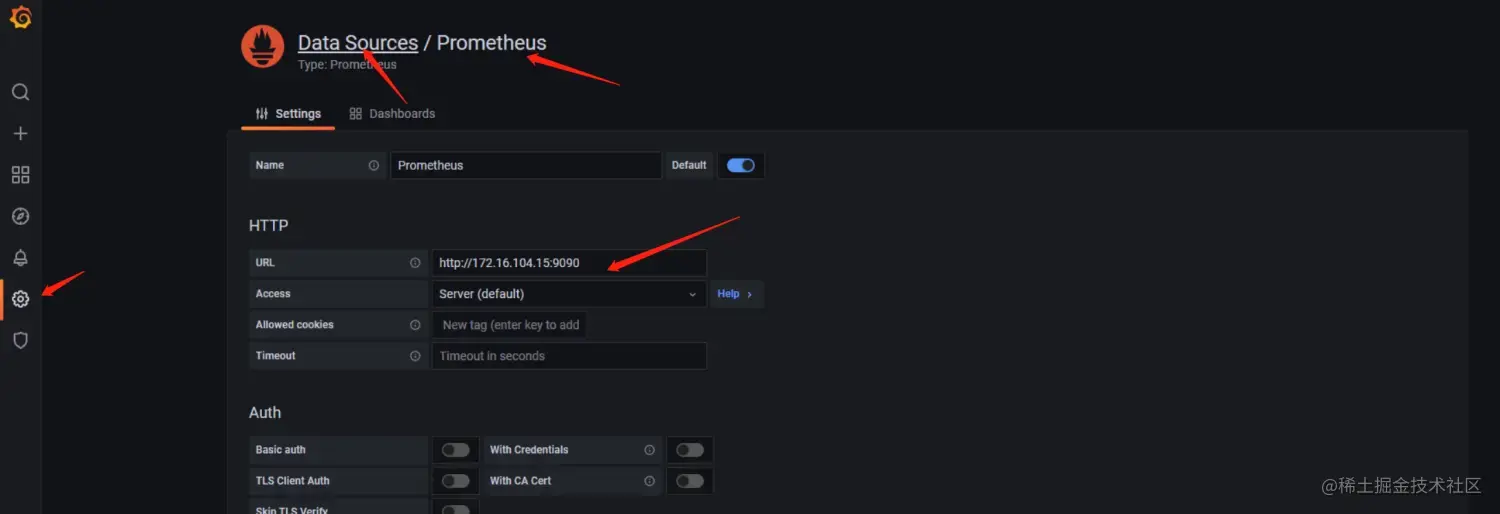Image resolution: width=1500 pixels, height=514 pixels.
Task: Switch to the Dashboards tab
Action: (392, 114)
